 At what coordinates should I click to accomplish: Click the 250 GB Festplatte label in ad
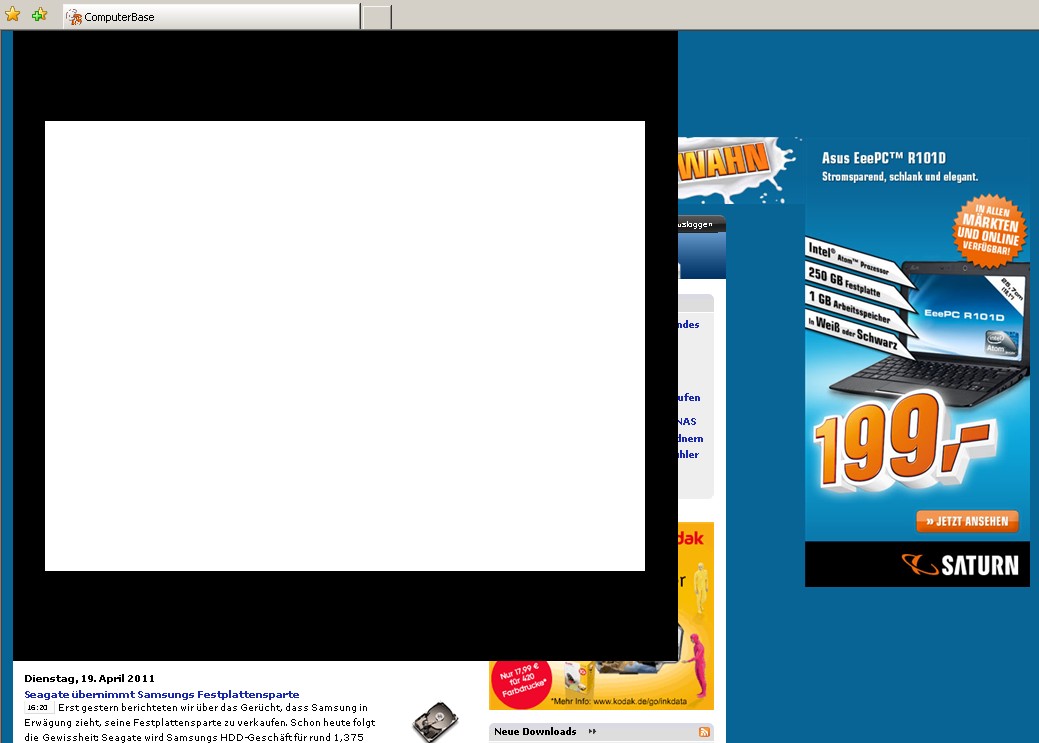click(x=845, y=282)
